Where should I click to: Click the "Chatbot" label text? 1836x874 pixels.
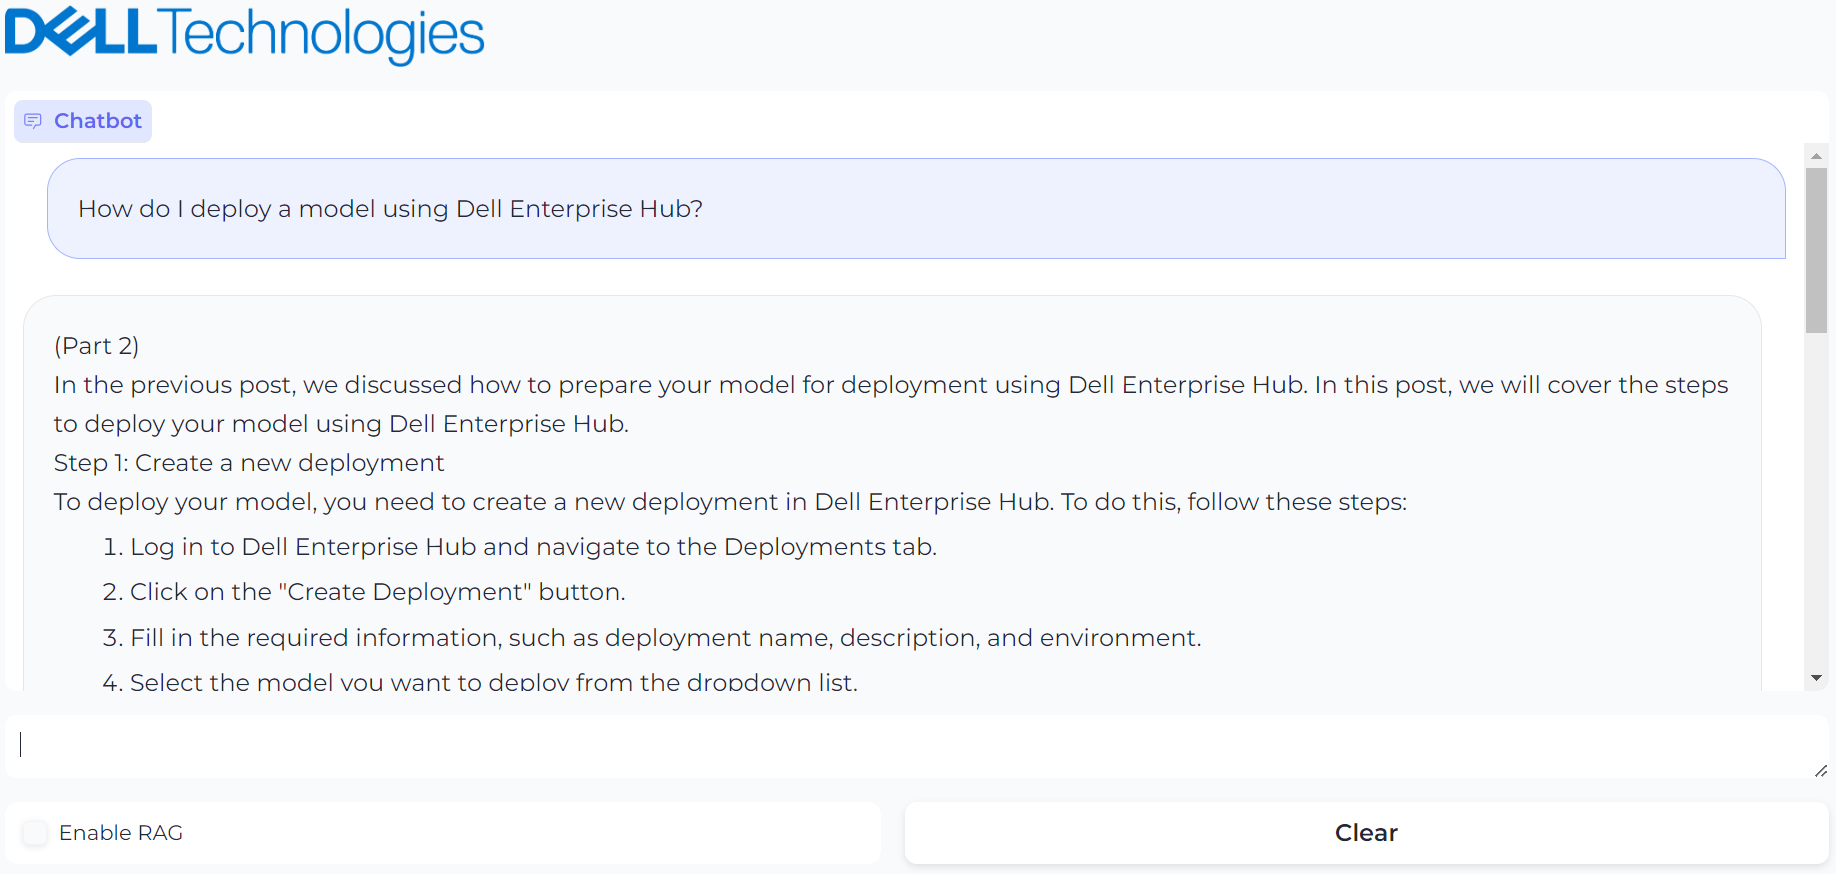[x=98, y=121]
